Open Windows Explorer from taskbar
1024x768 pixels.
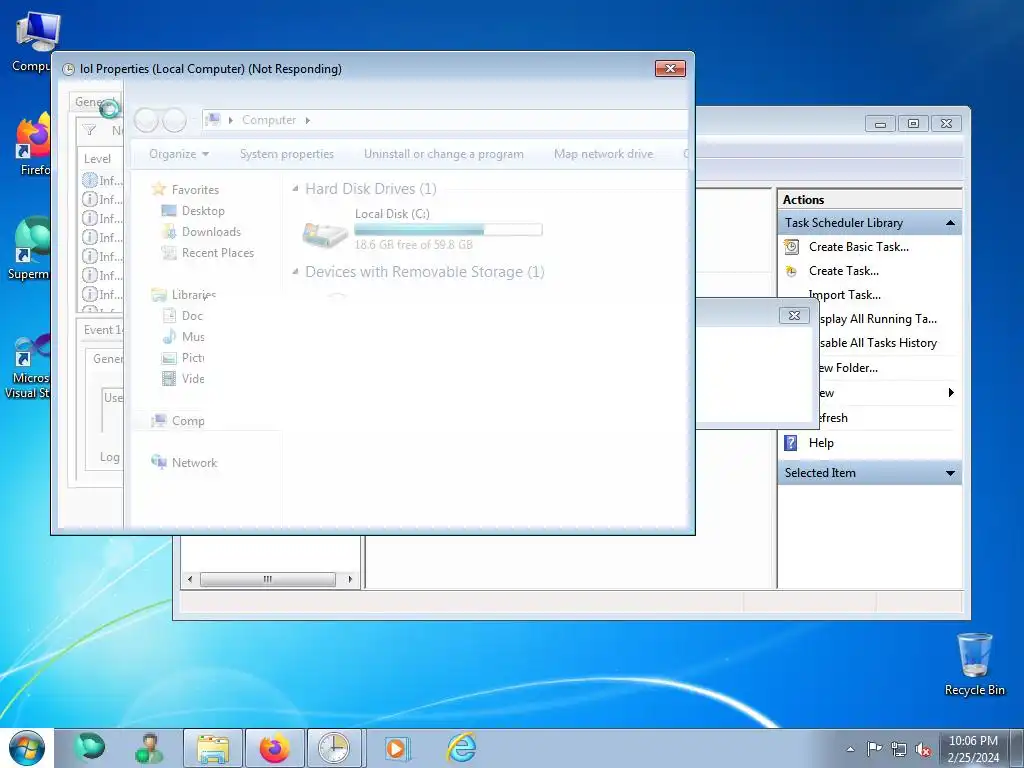(x=213, y=748)
